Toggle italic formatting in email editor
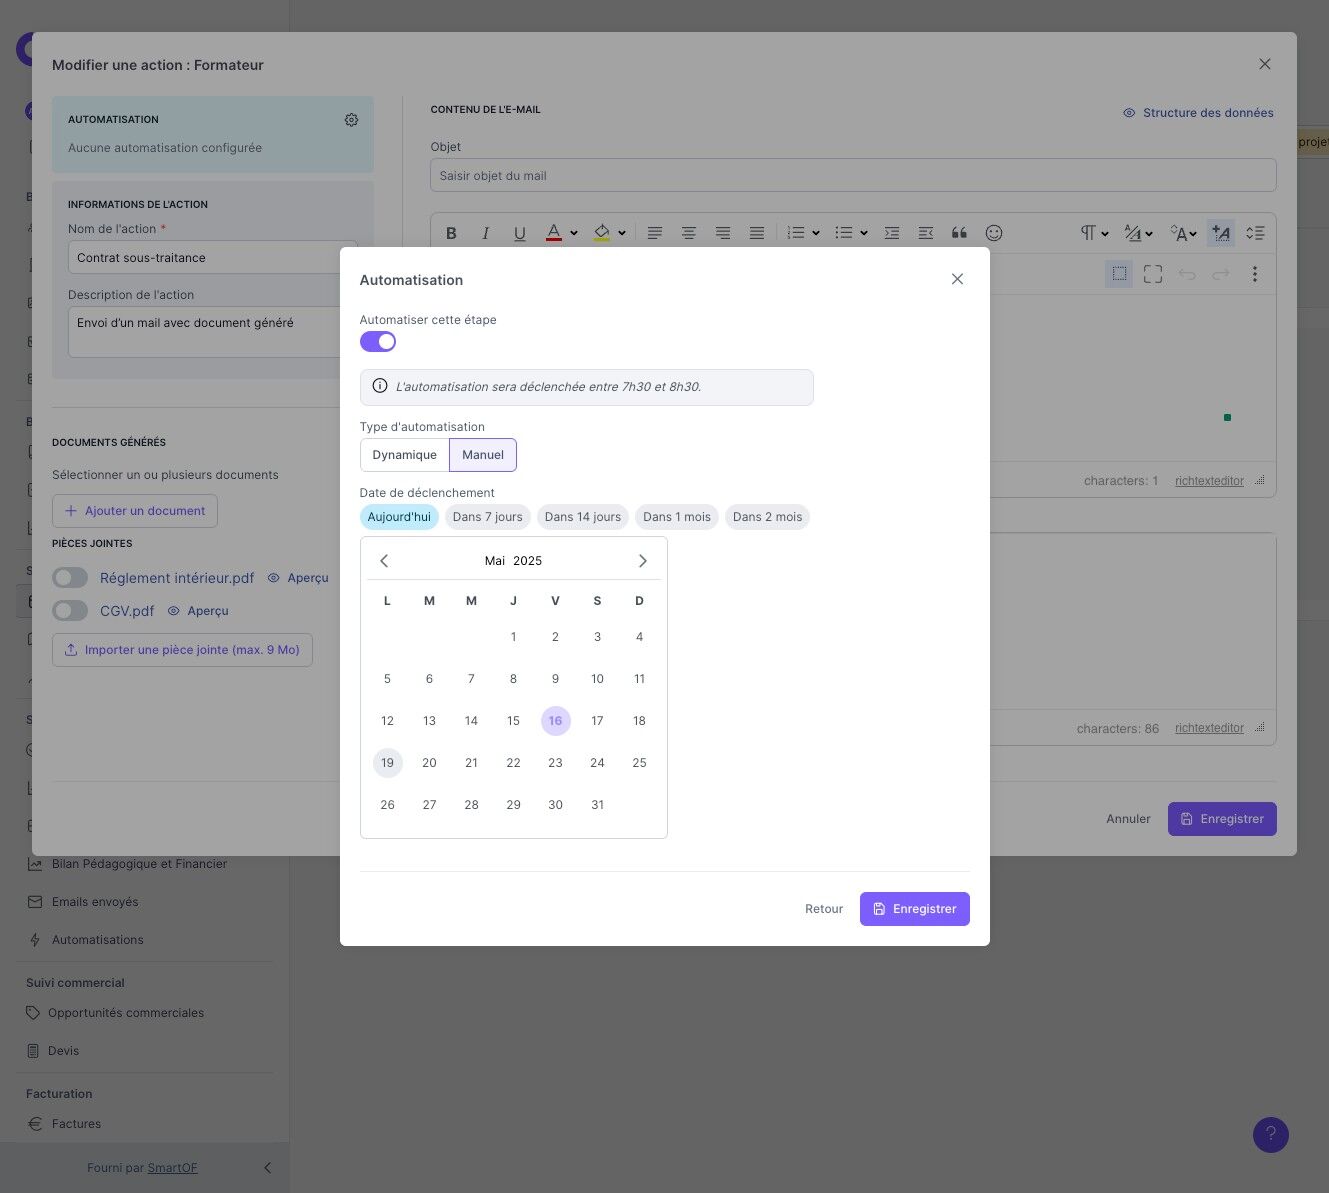 [x=485, y=233]
